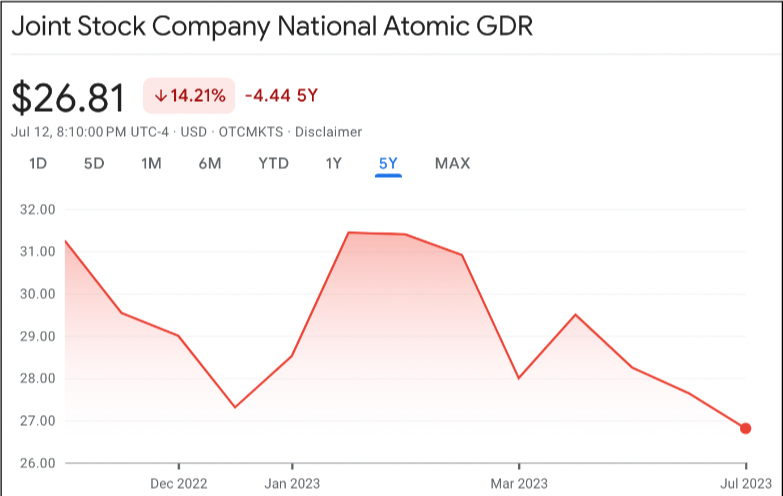The width and height of the screenshot is (783, 496).
Task: Click the 31.00 y-axis label
Action: pyautogui.click(x=37, y=251)
